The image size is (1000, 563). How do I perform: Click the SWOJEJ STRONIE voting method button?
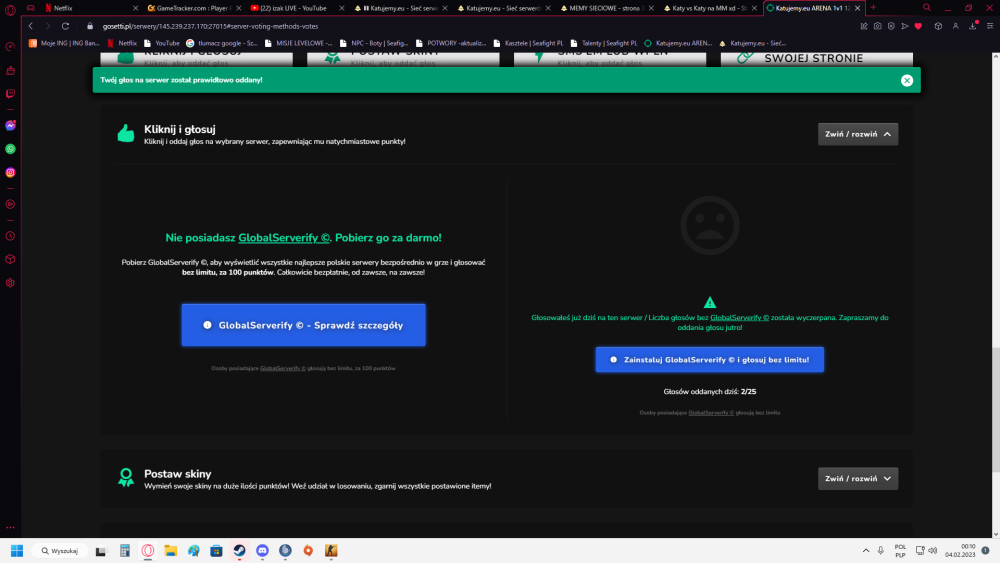pyautogui.click(x=817, y=59)
